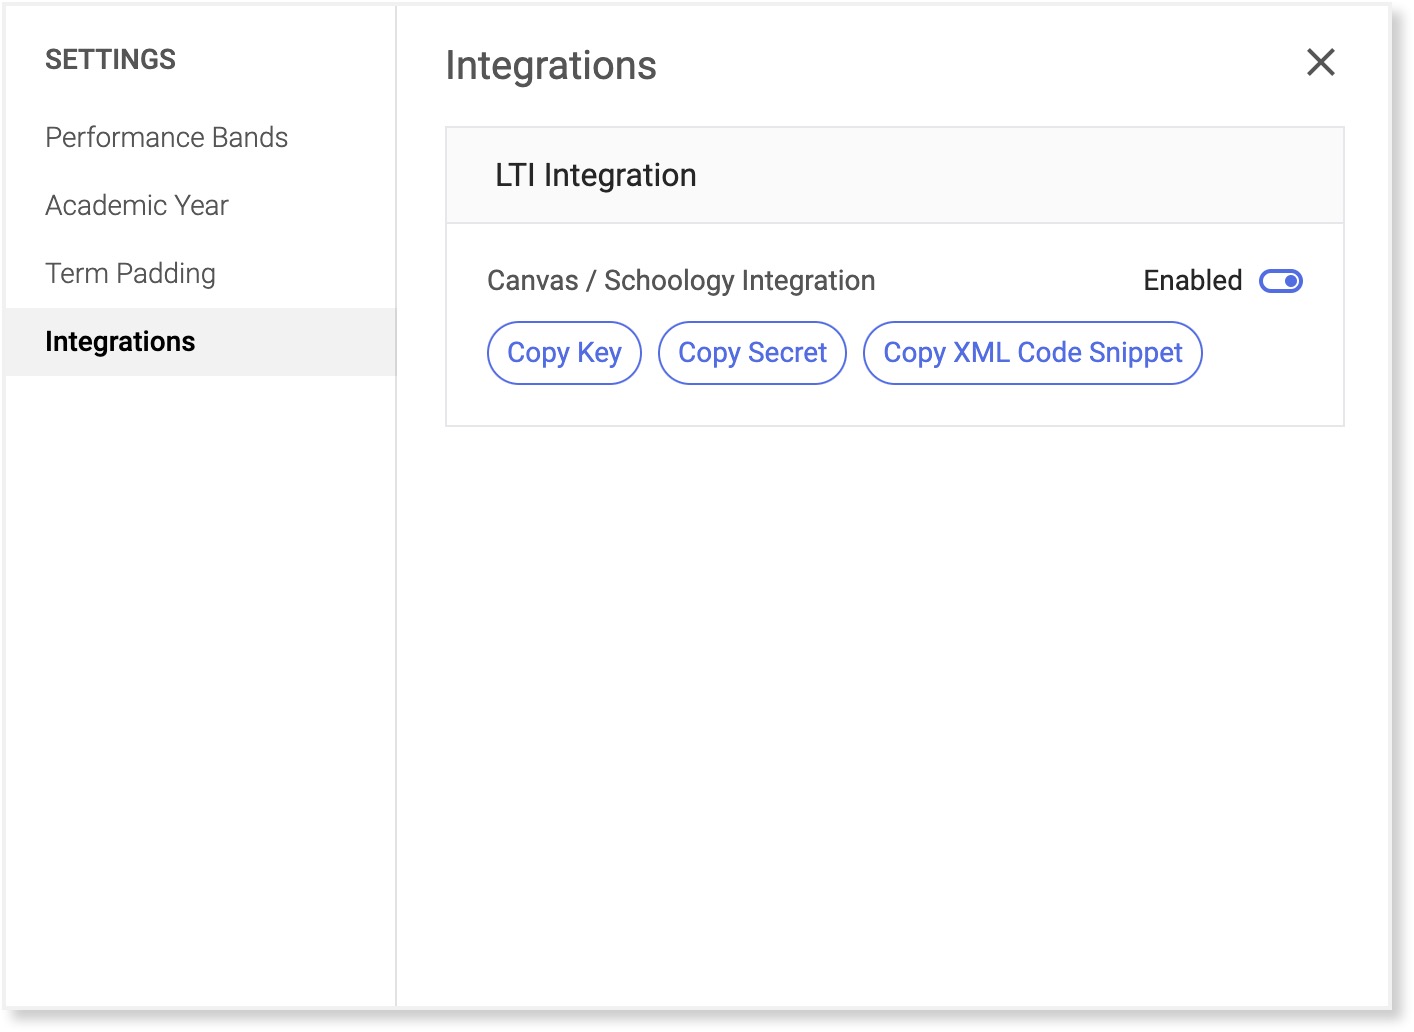Select Term Padding in the sidebar
This screenshot has width=1414, height=1032.
click(130, 273)
